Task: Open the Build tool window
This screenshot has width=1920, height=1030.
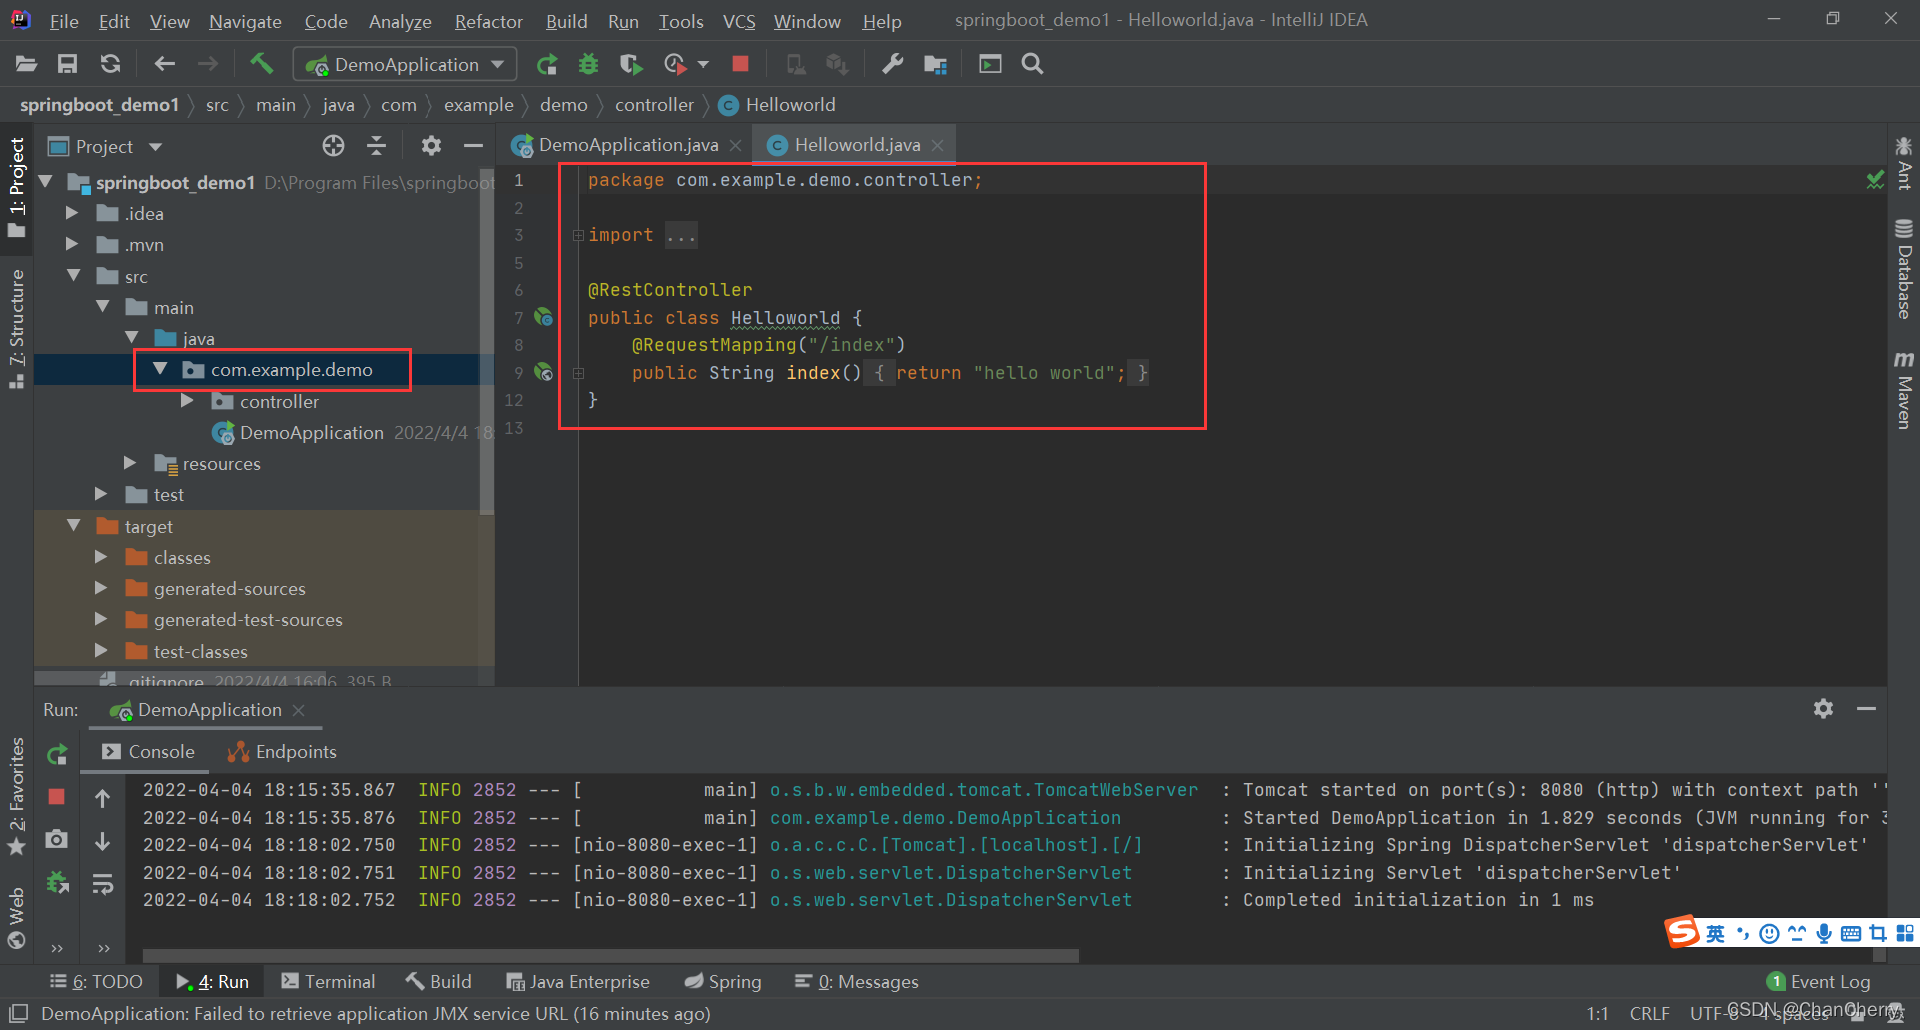Action: click(439, 982)
